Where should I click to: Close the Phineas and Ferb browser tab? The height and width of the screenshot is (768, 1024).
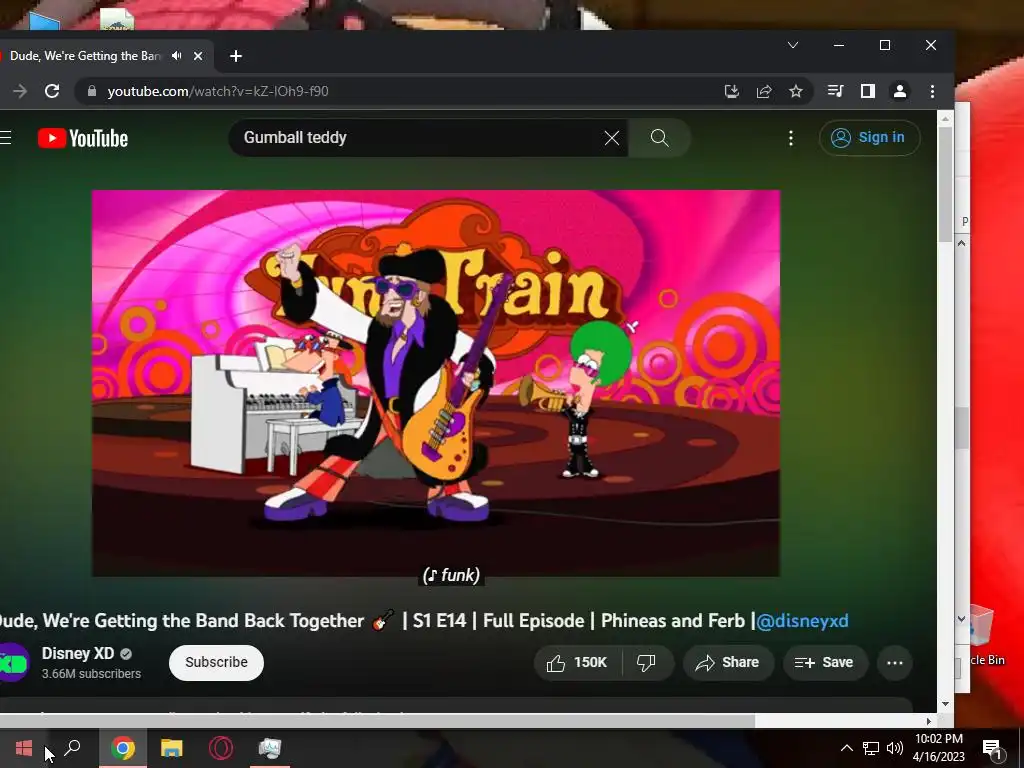(198, 56)
